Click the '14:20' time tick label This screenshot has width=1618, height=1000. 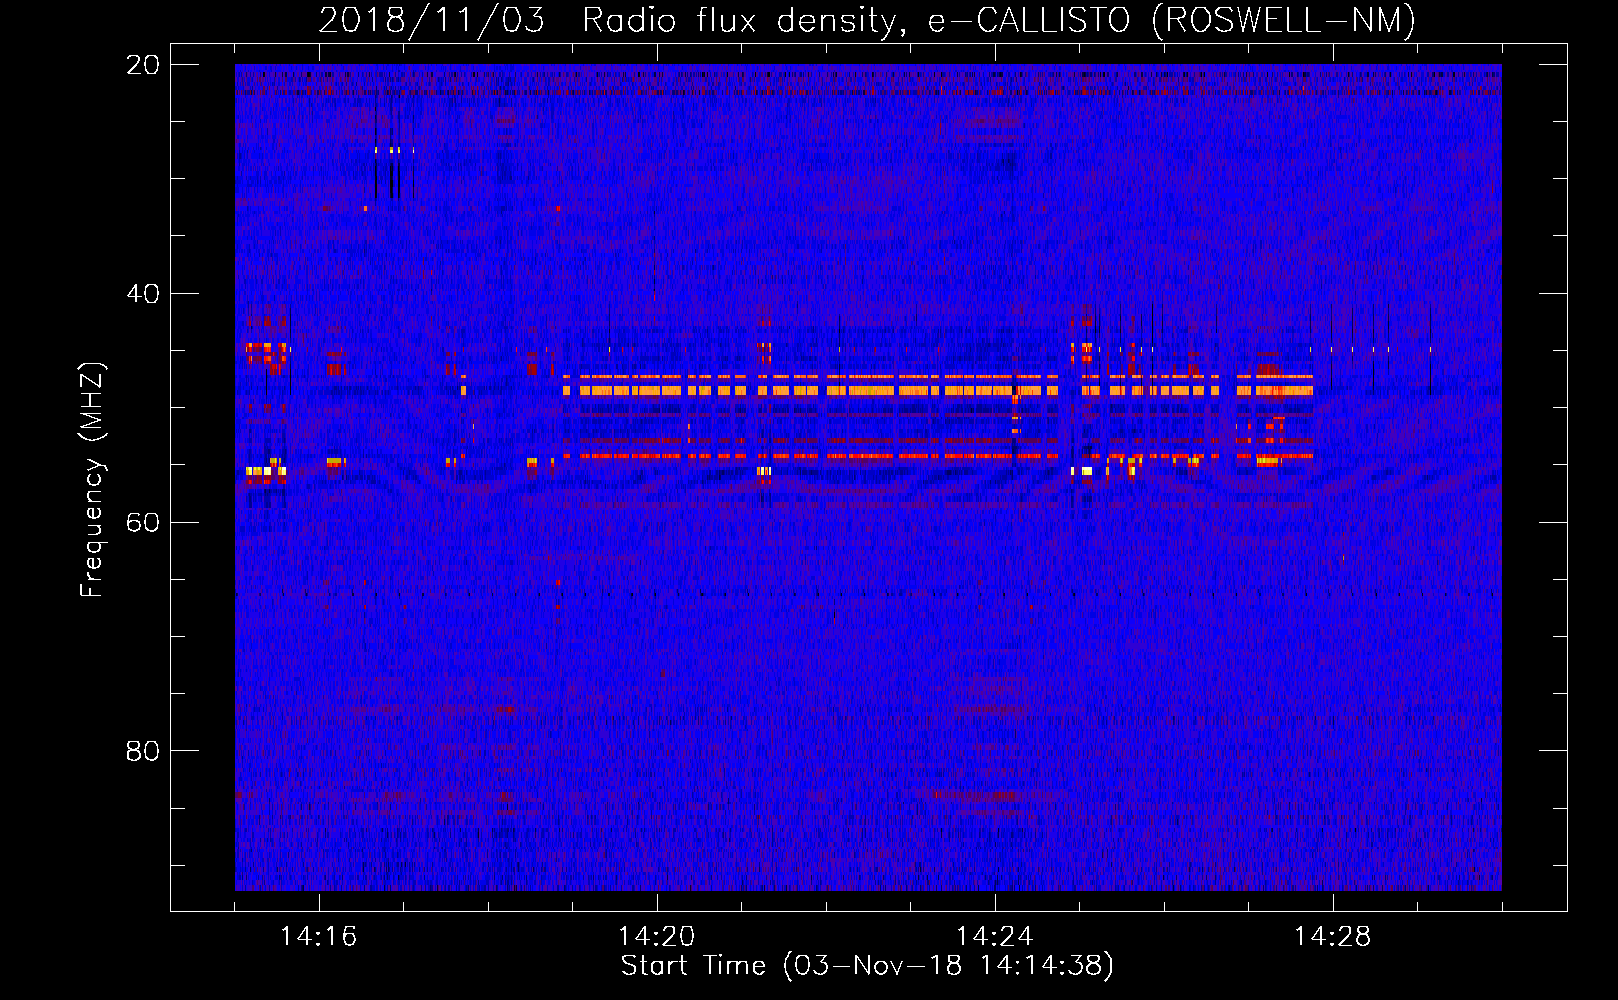click(657, 936)
